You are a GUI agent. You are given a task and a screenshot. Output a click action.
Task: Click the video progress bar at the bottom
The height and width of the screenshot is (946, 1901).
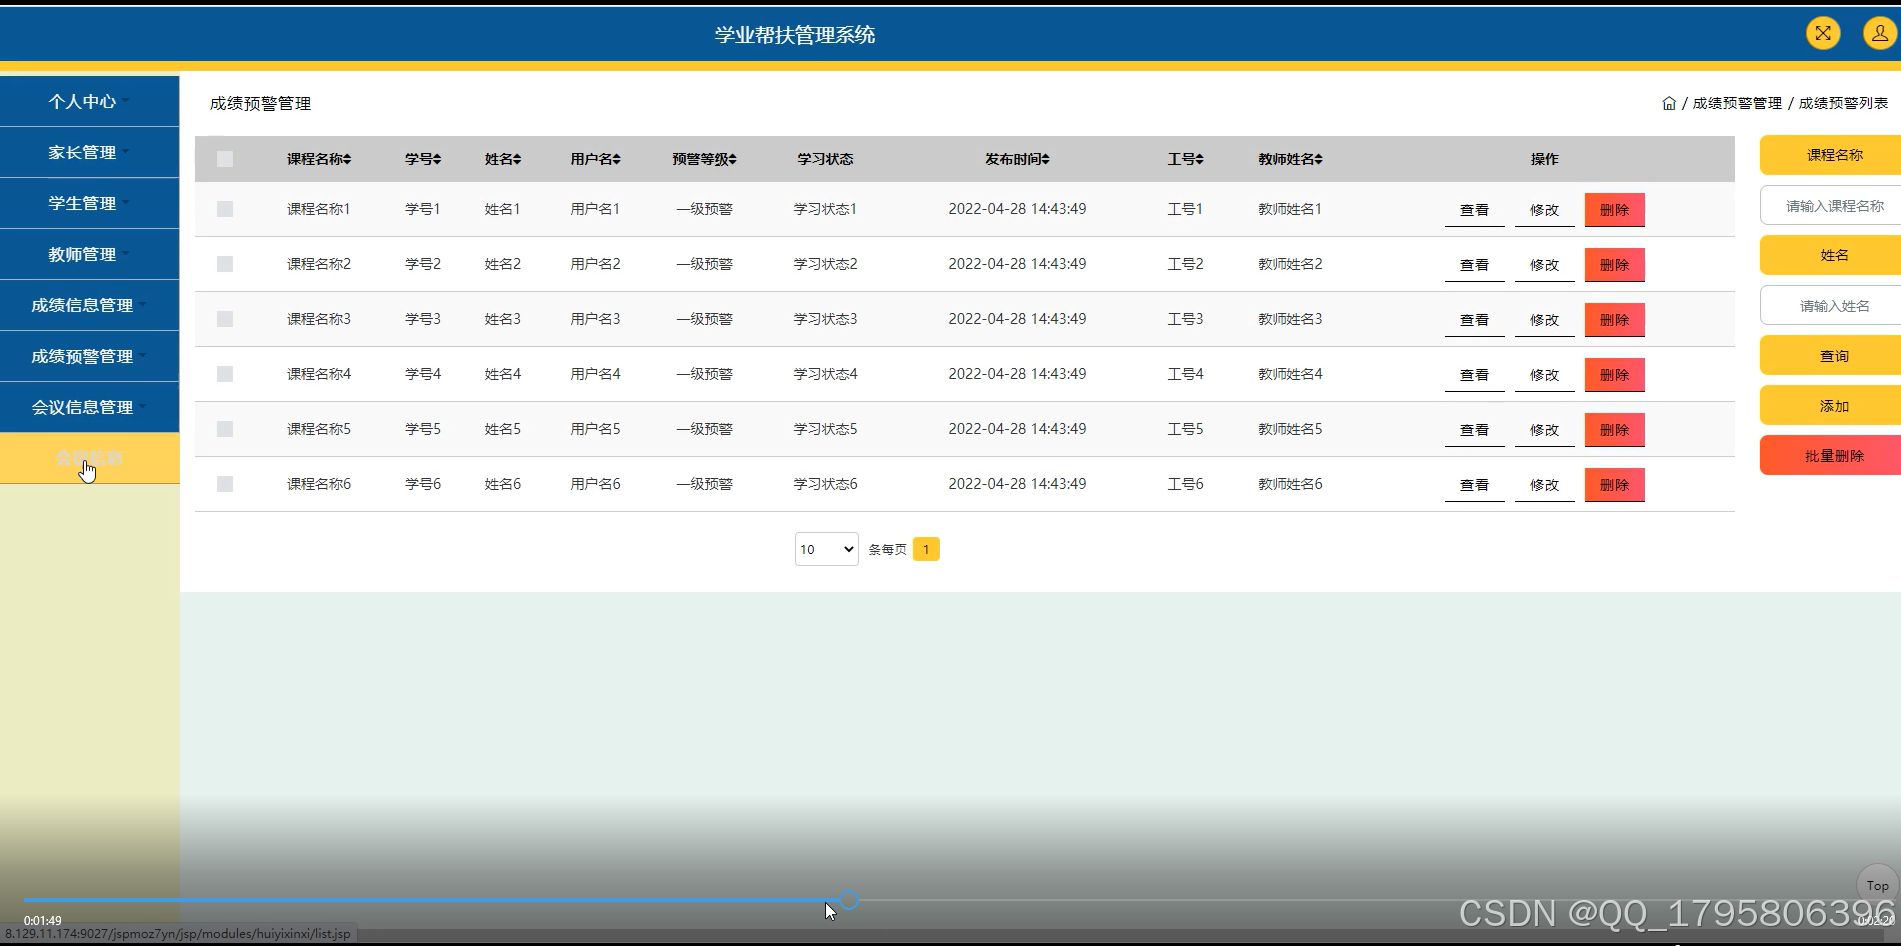click(849, 901)
